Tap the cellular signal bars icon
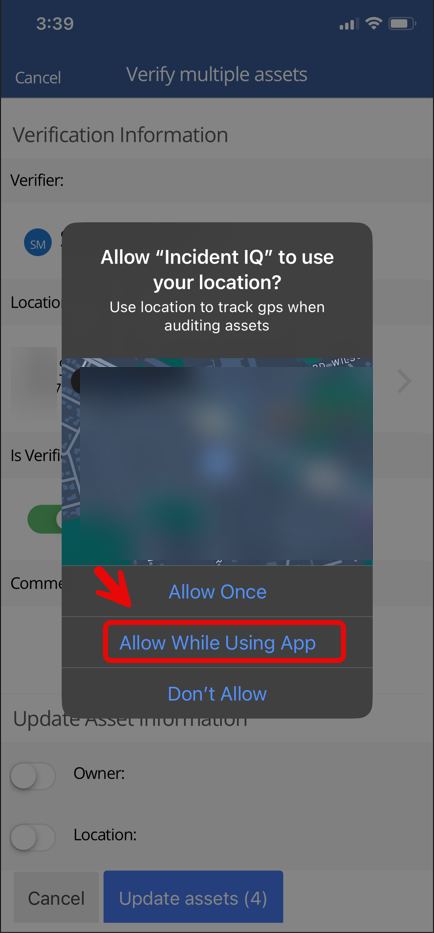This screenshot has height=933, width=434. tap(349, 24)
